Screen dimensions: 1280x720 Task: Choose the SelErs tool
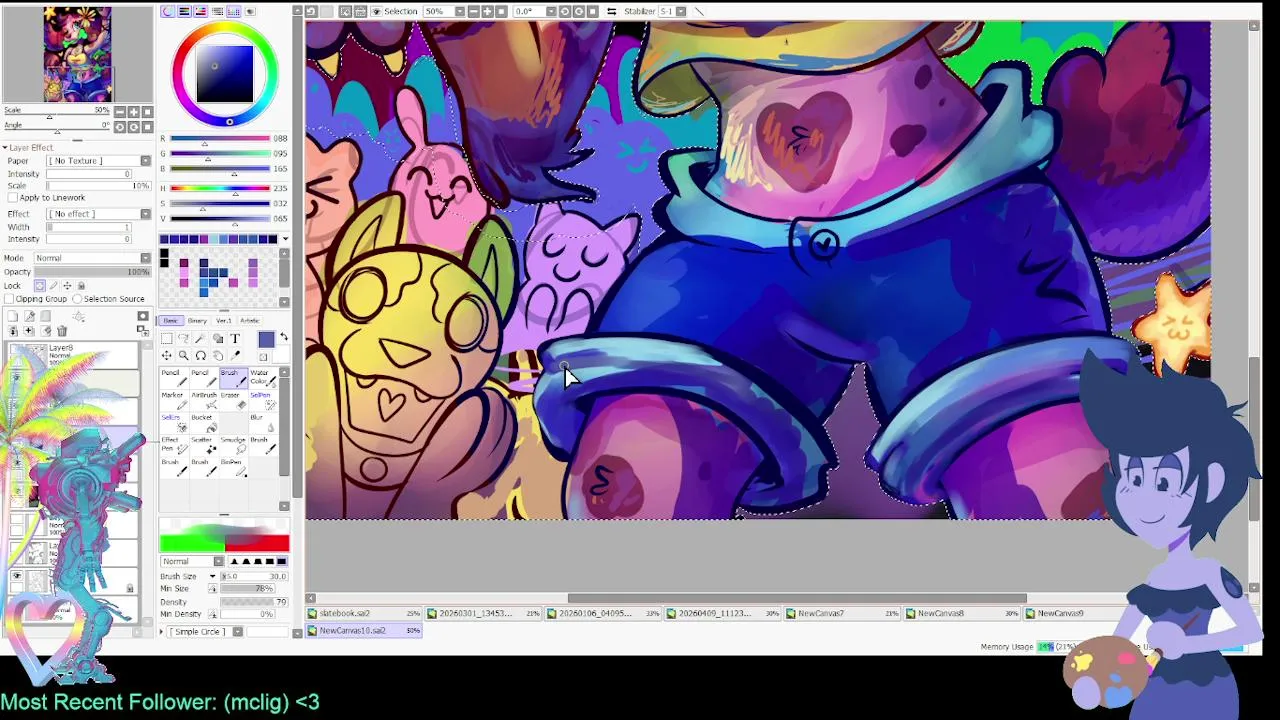pos(174,423)
